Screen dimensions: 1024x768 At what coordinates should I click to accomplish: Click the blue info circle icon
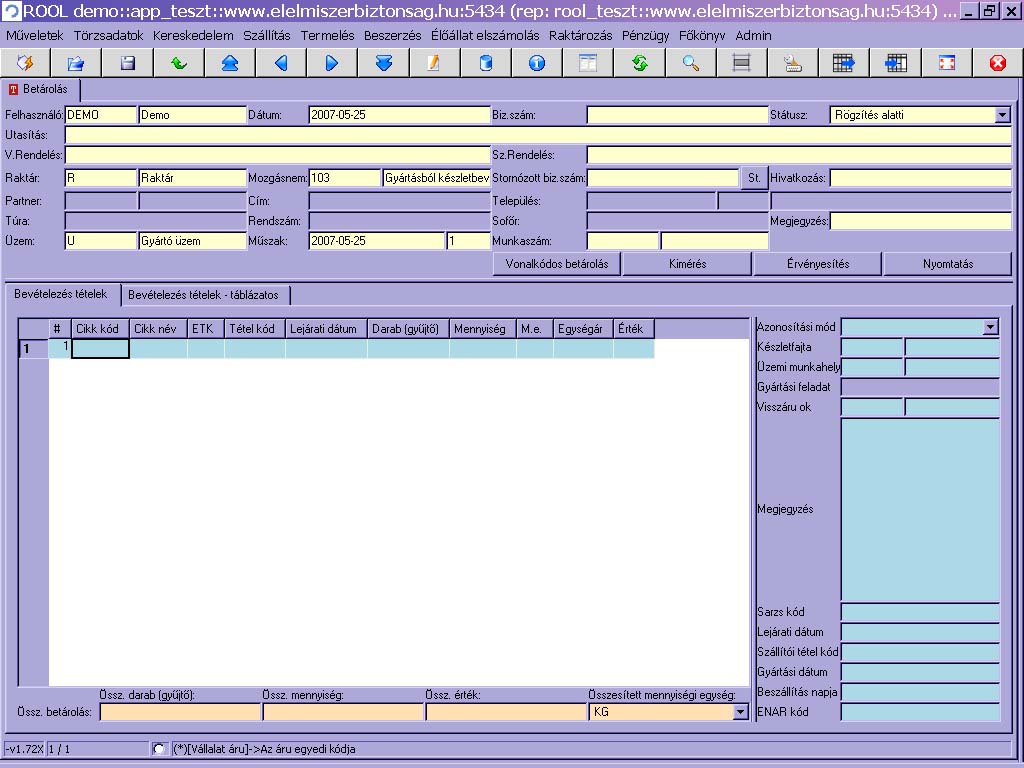tap(537, 63)
